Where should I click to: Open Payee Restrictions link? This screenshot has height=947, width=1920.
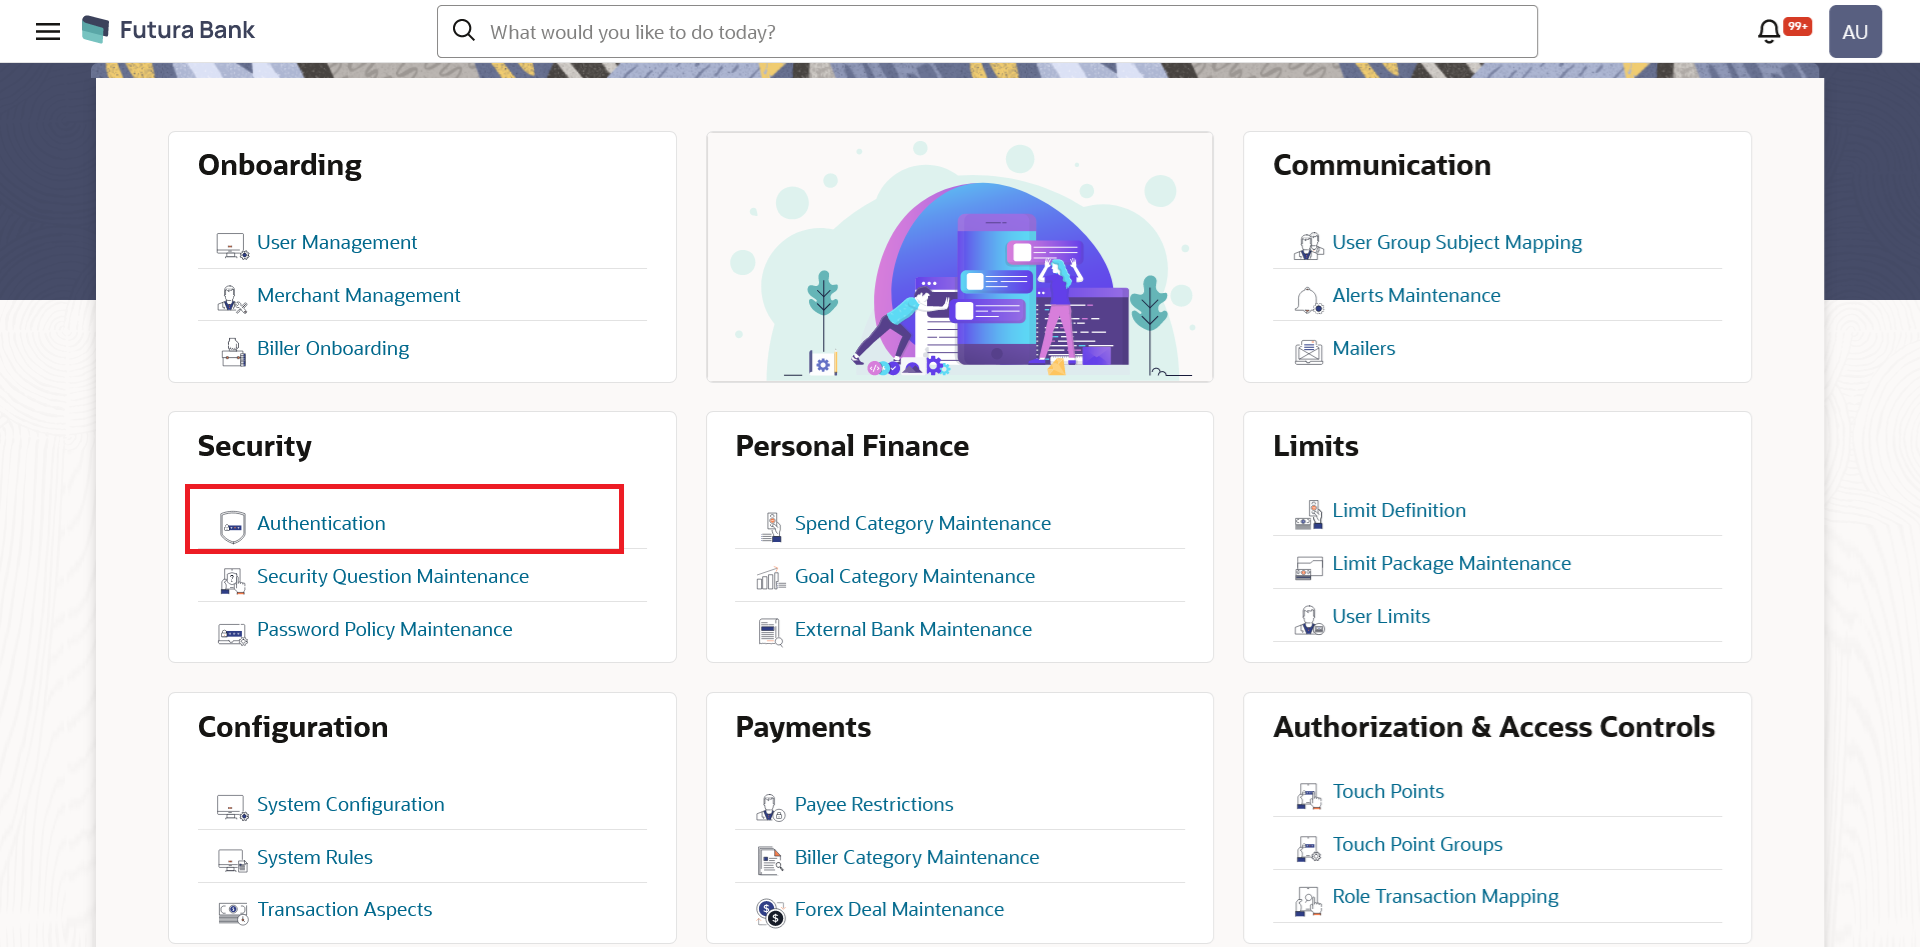874,804
